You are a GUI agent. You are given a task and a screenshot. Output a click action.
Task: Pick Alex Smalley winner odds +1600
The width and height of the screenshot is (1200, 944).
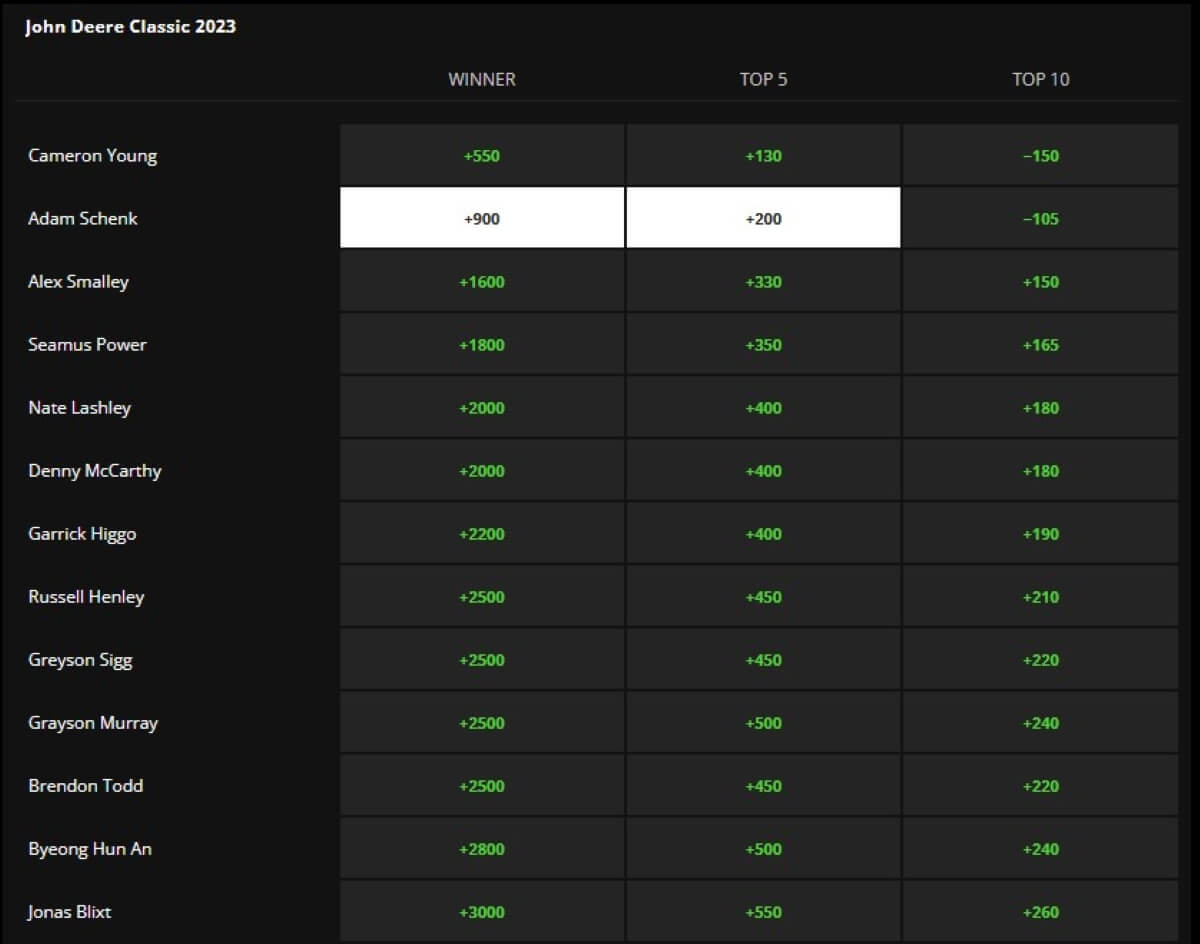[482, 281]
